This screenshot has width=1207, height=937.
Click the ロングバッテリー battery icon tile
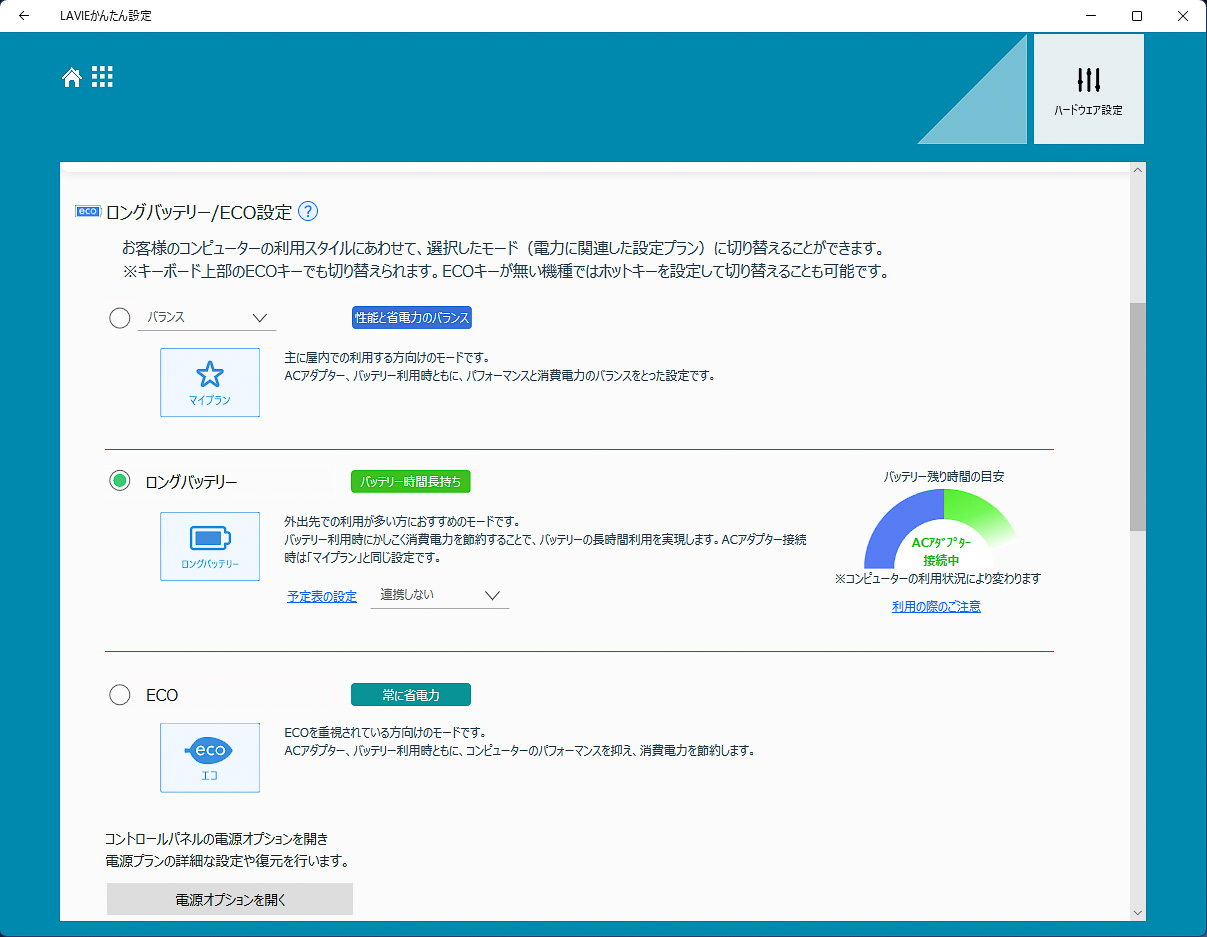[209, 546]
